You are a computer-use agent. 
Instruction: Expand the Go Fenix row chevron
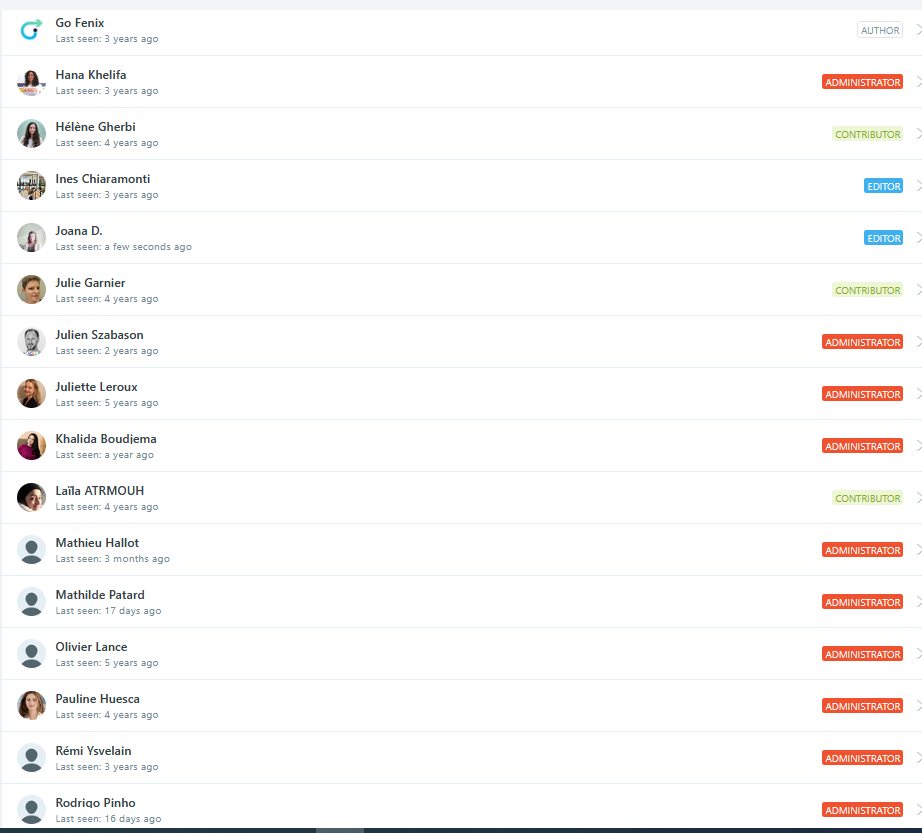(917, 30)
